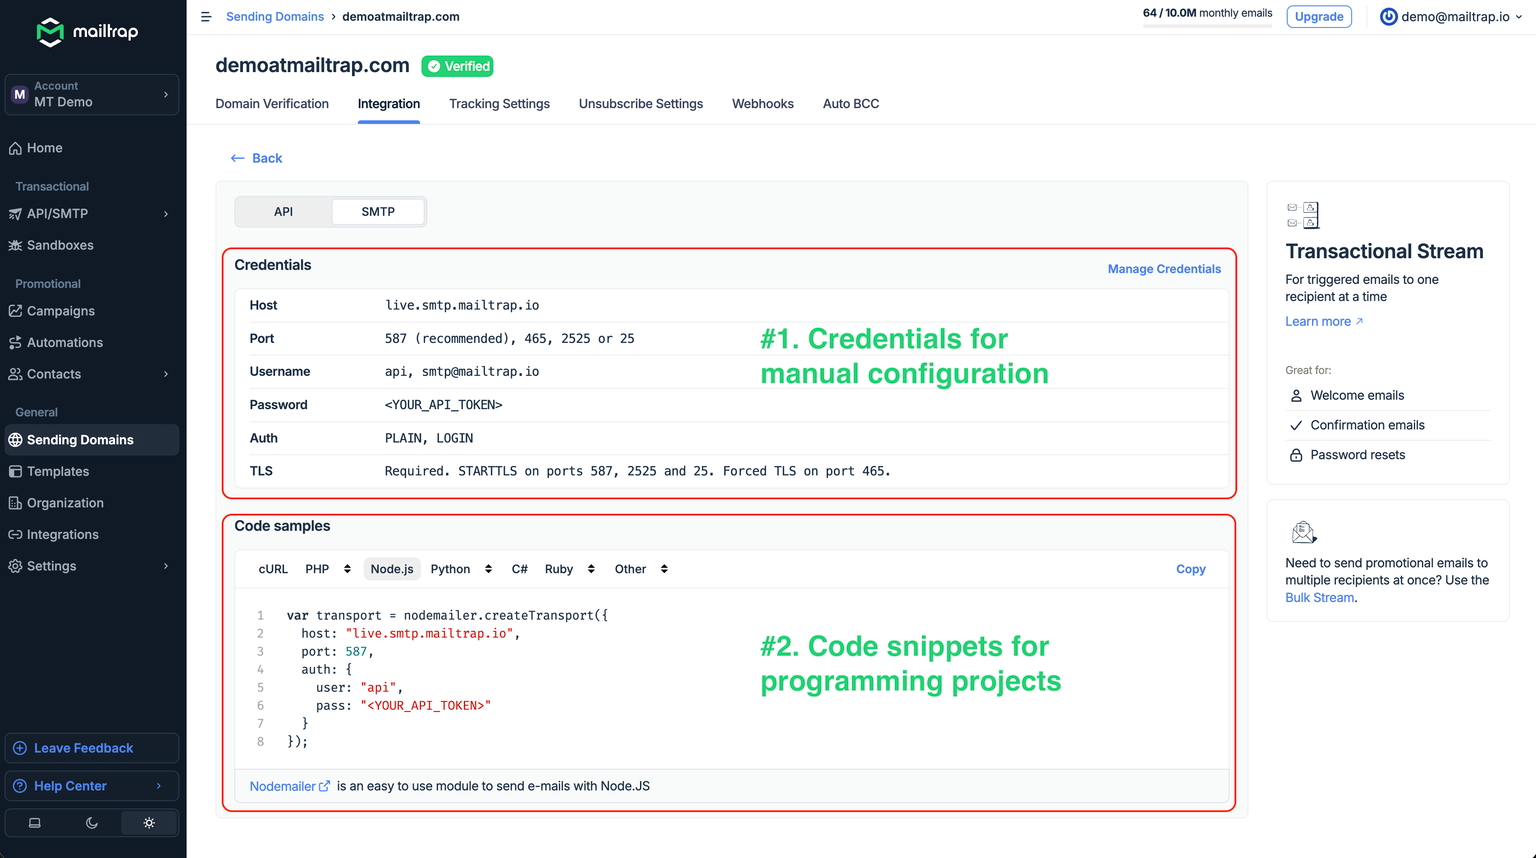The image size is (1536, 858).
Task: Click the Integrations link icon
Action: [15, 535]
